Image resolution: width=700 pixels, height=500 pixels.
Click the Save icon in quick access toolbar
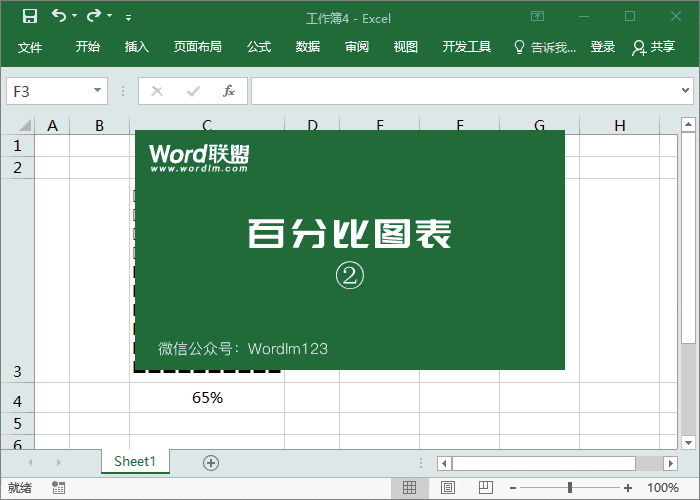(x=29, y=16)
